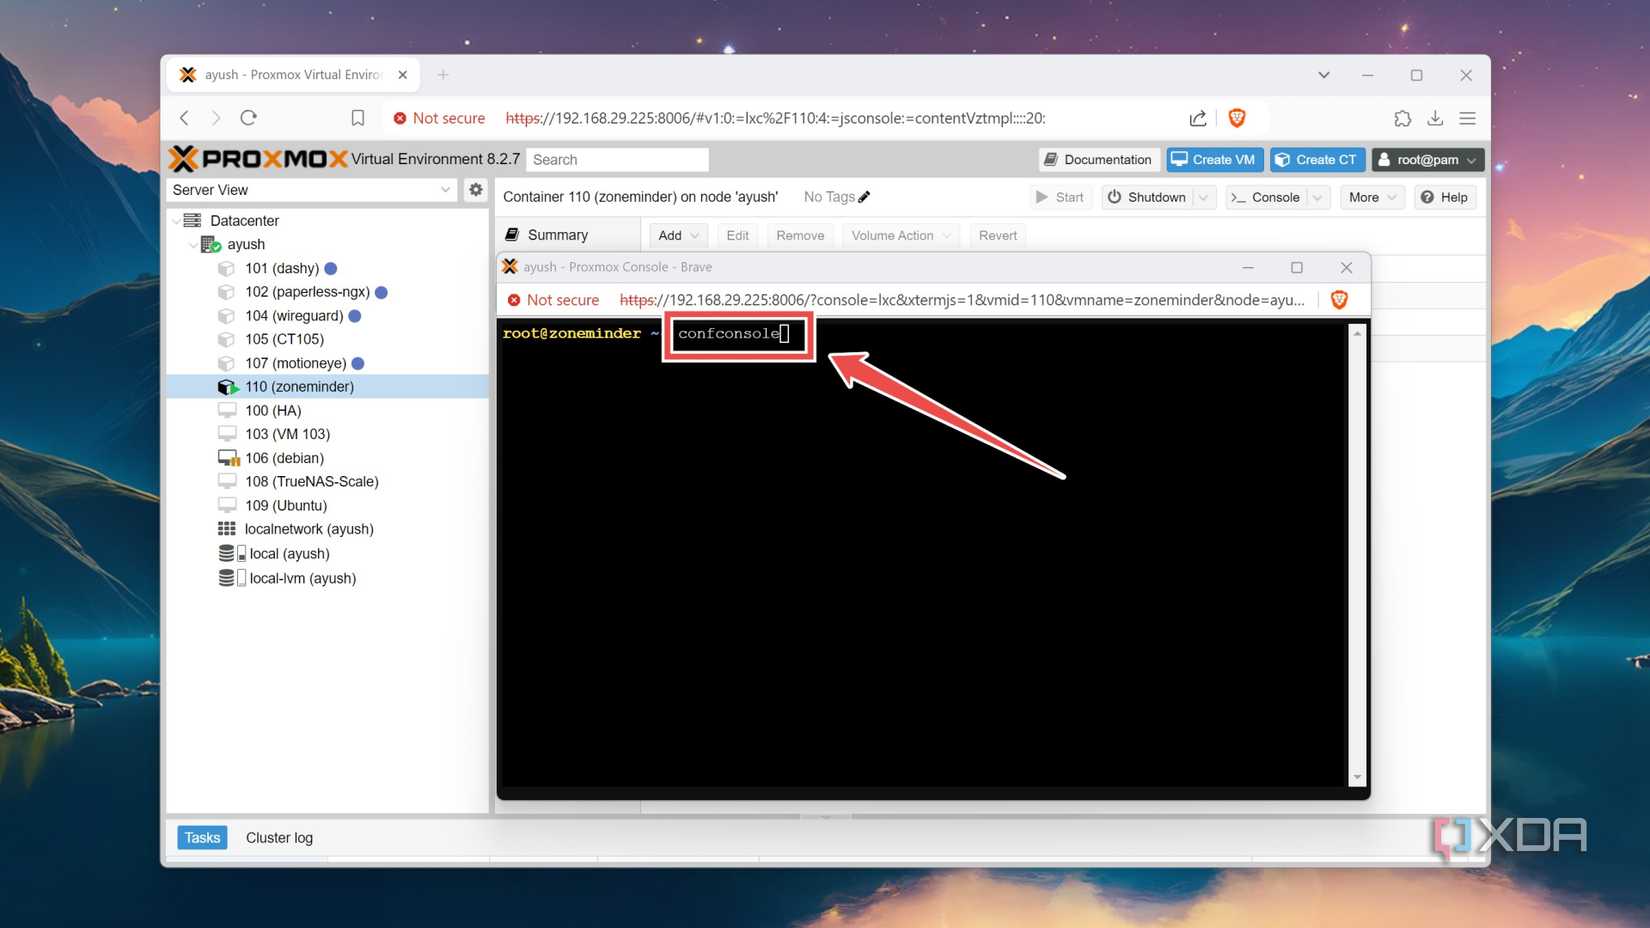The height and width of the screenshot is (928, 1650).
Task: Reload the Proxmox page
Action: (249, 118)
